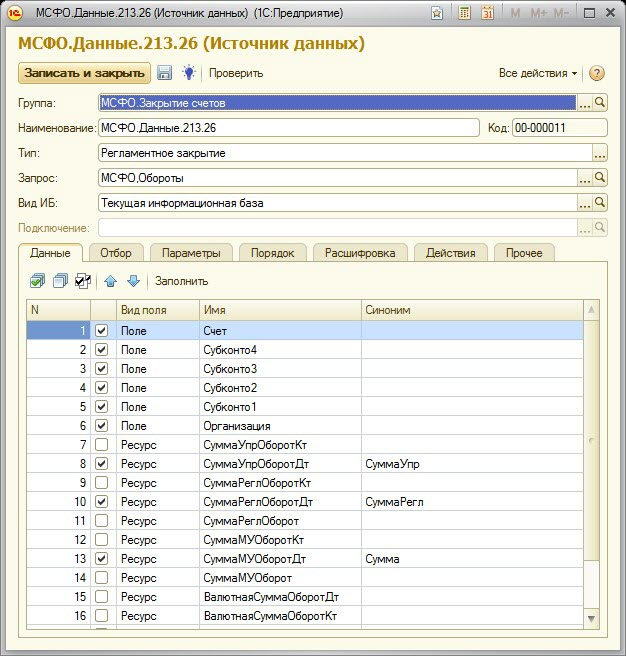This screenshot has height=656, width=626.
Task: Open help with the question mark icon
Action: click(x=597, y=73)
